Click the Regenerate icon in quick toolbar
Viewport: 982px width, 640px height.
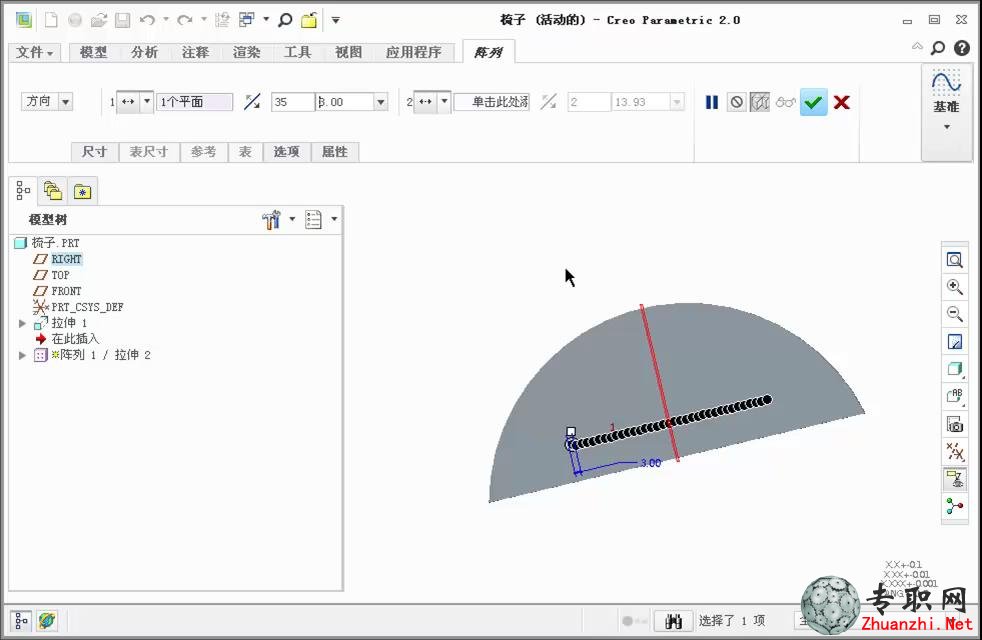click(222, 20)
